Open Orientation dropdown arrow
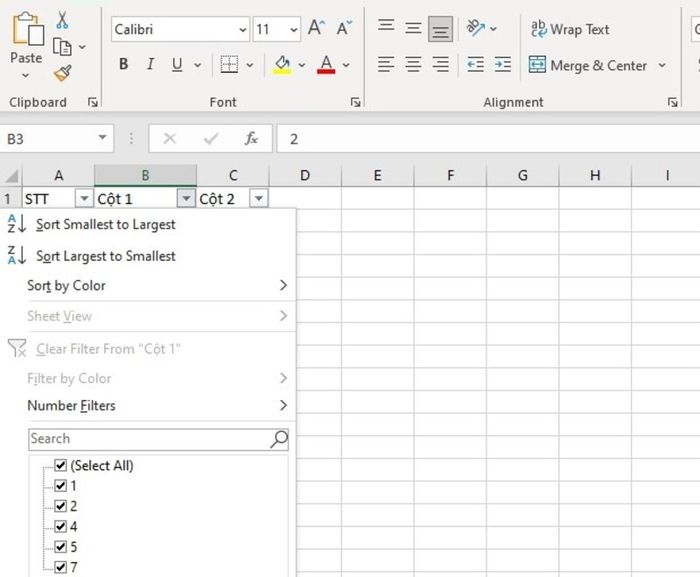Image resolution: width=700 pixels, height=577 pixels. (x=493, y=29)
